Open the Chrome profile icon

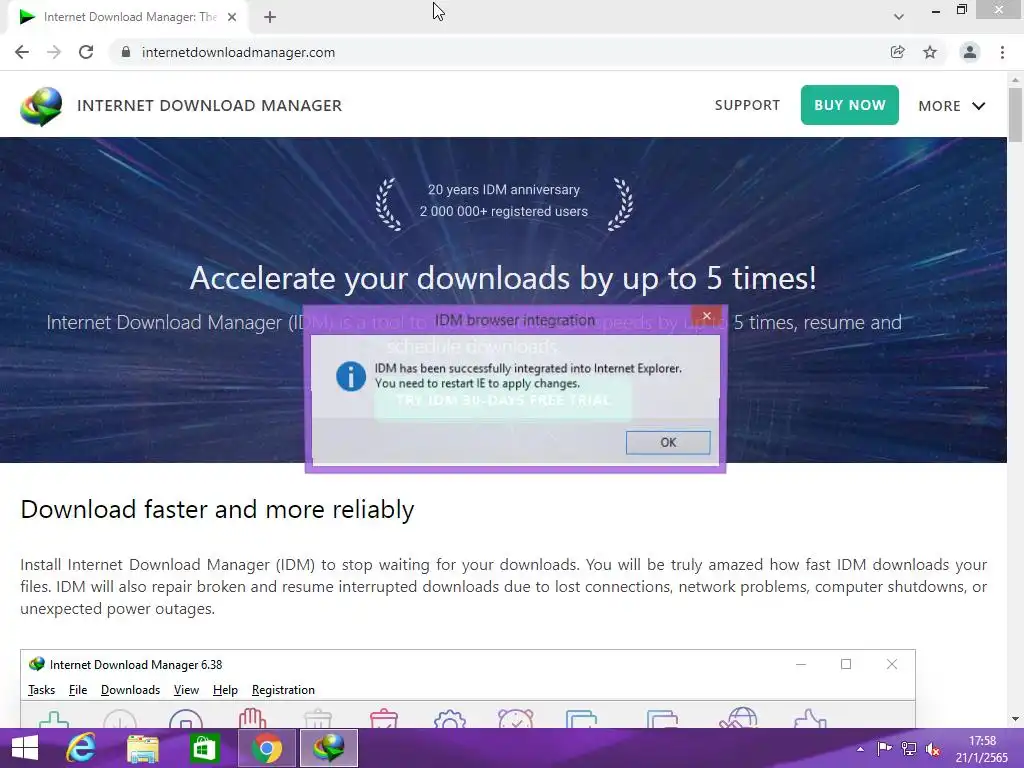pyautogui.click(x=970, y=52)
